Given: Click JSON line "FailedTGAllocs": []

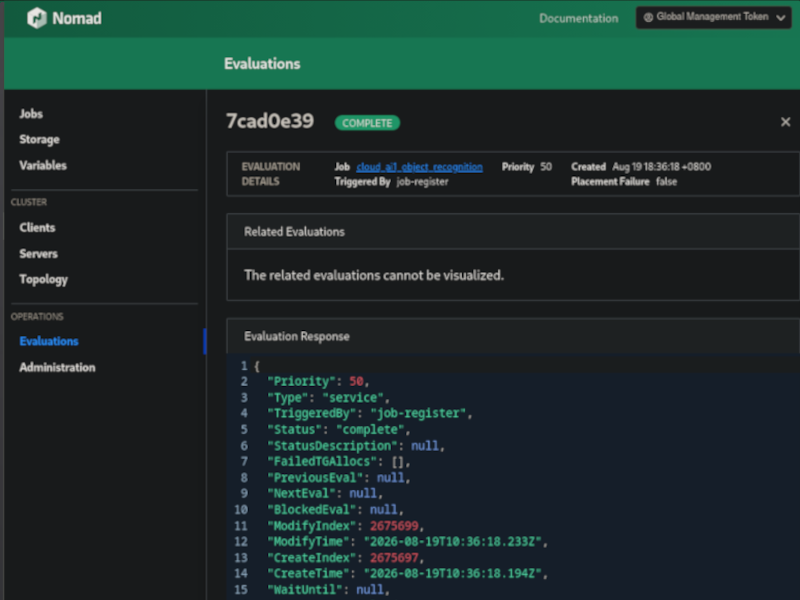Looking at the screenshot, I should (x=339, y=462).
